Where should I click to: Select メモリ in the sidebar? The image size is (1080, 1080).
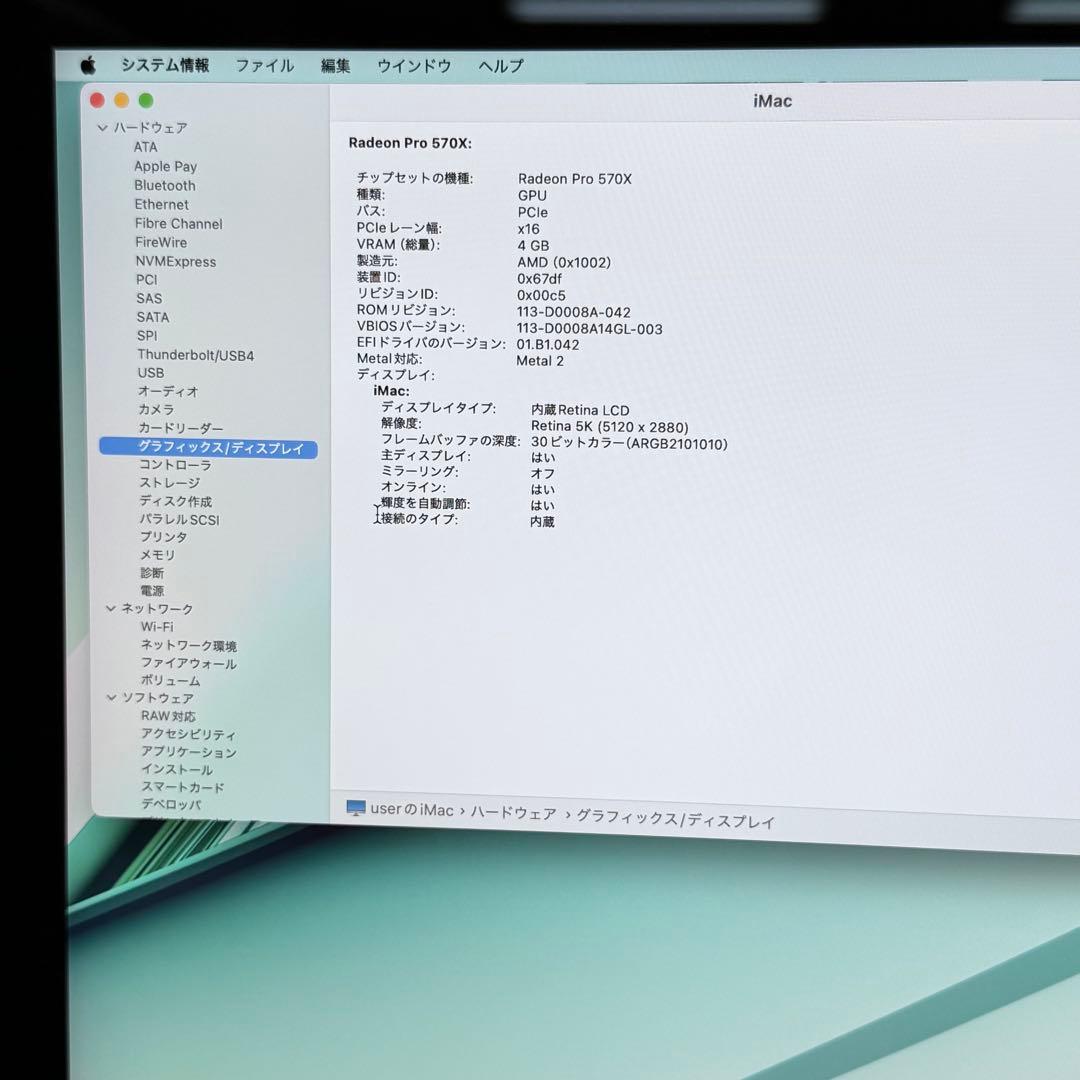pos(158,554)
